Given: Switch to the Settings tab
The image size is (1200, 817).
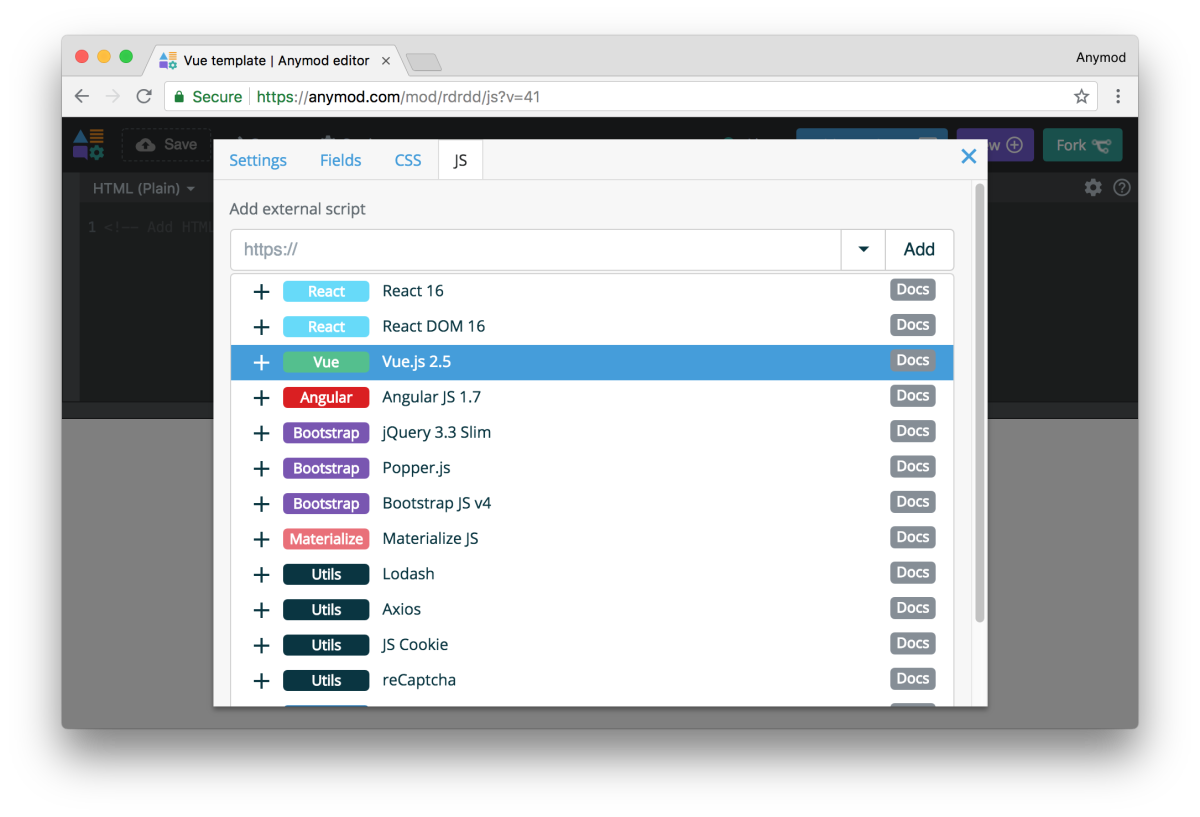Looking at the screenshot, I should (258, 160).
